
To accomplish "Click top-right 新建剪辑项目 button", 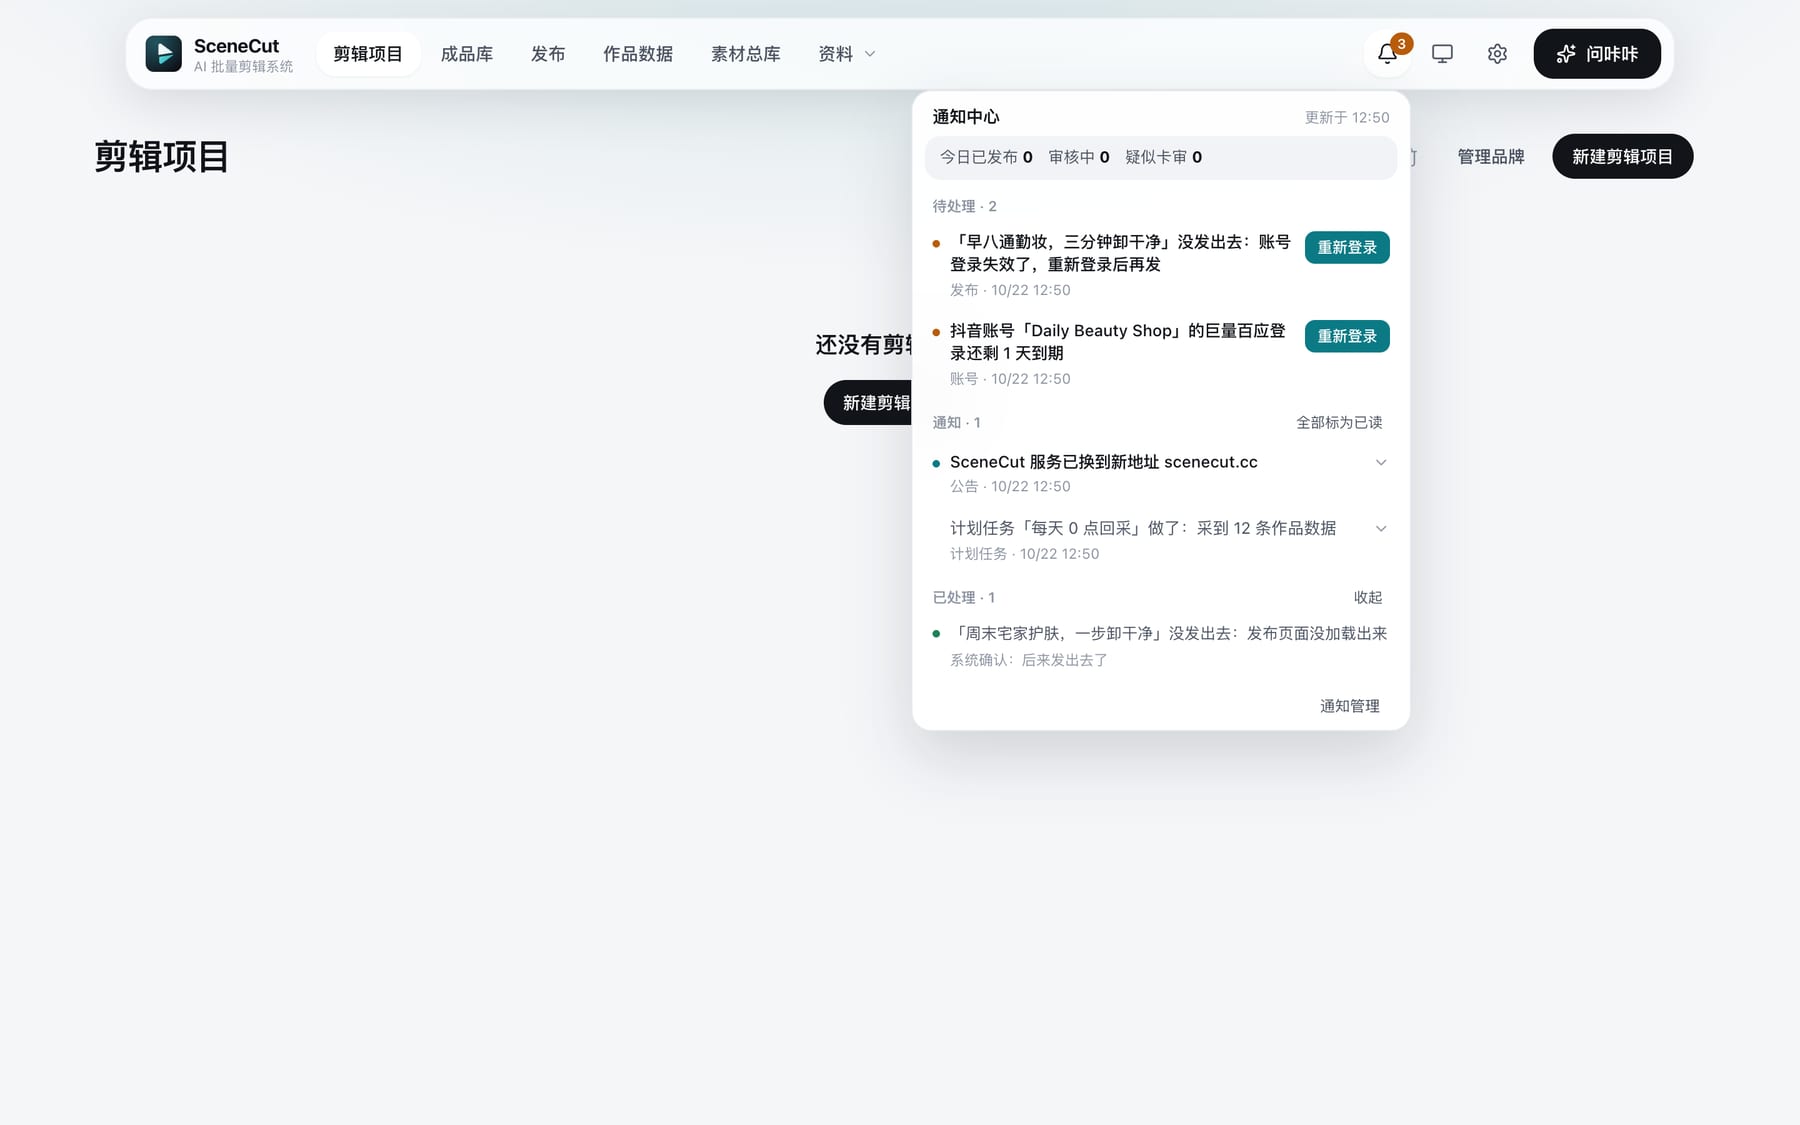I will coord(1622,156).
